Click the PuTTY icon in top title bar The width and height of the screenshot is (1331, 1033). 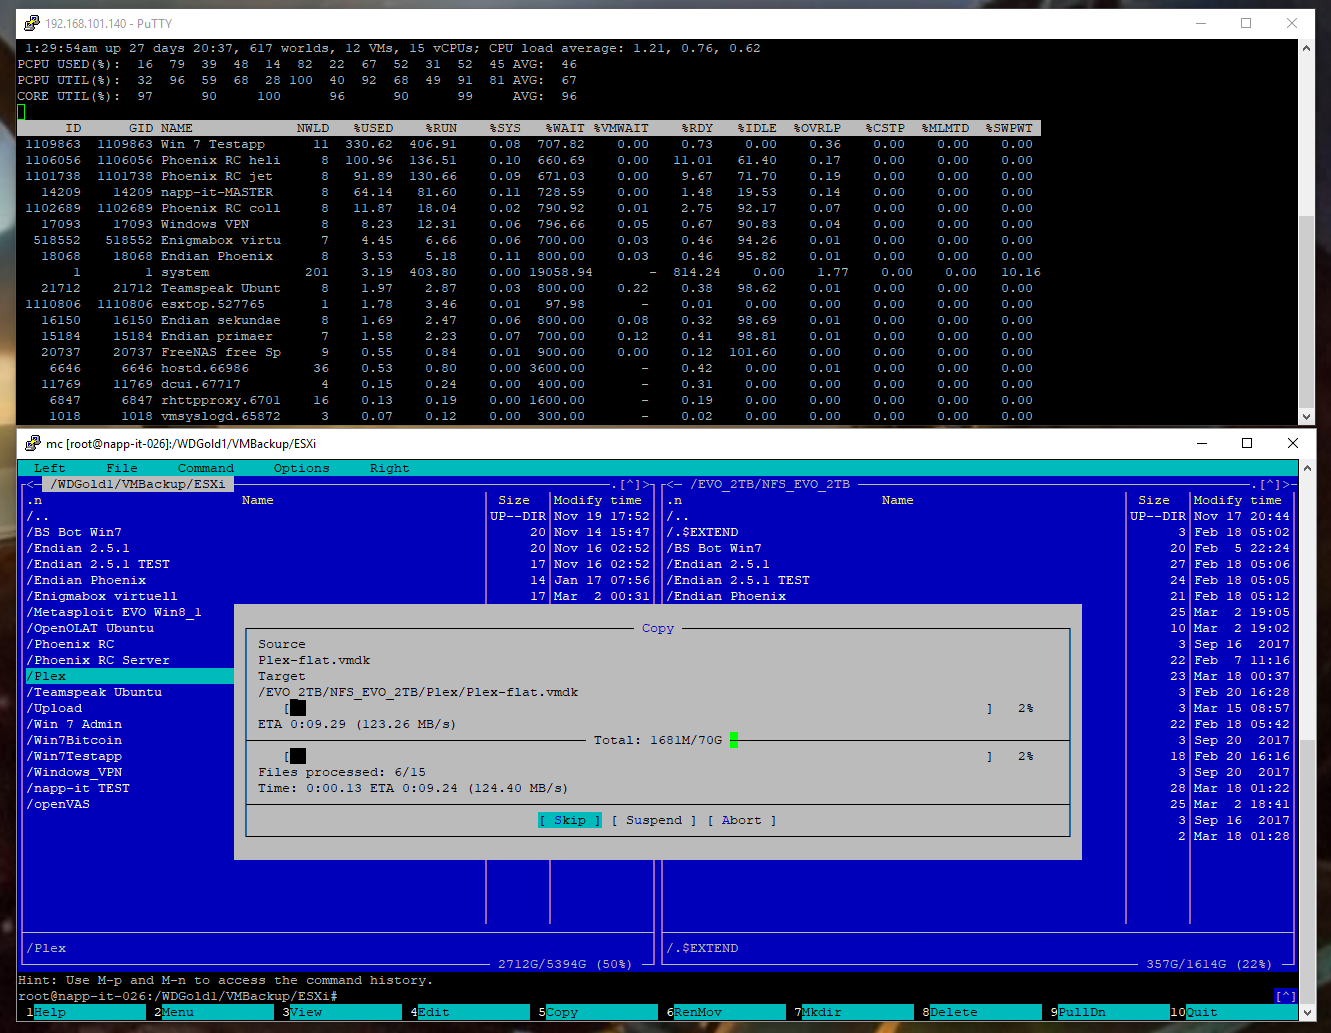[x=32, y=23]
